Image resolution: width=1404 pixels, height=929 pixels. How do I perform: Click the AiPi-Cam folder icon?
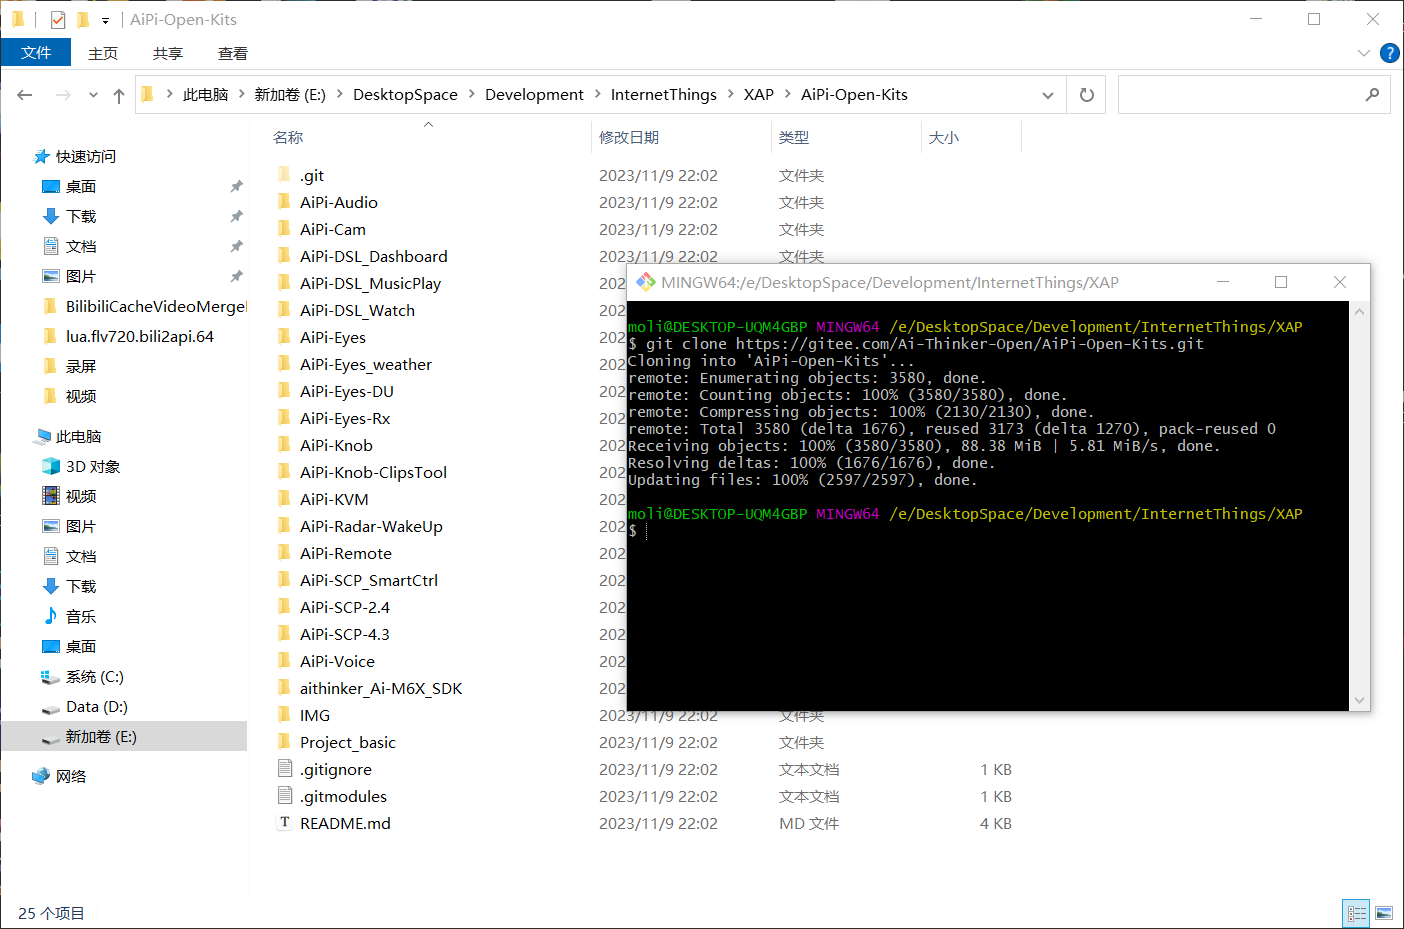(x=284, y=229)
